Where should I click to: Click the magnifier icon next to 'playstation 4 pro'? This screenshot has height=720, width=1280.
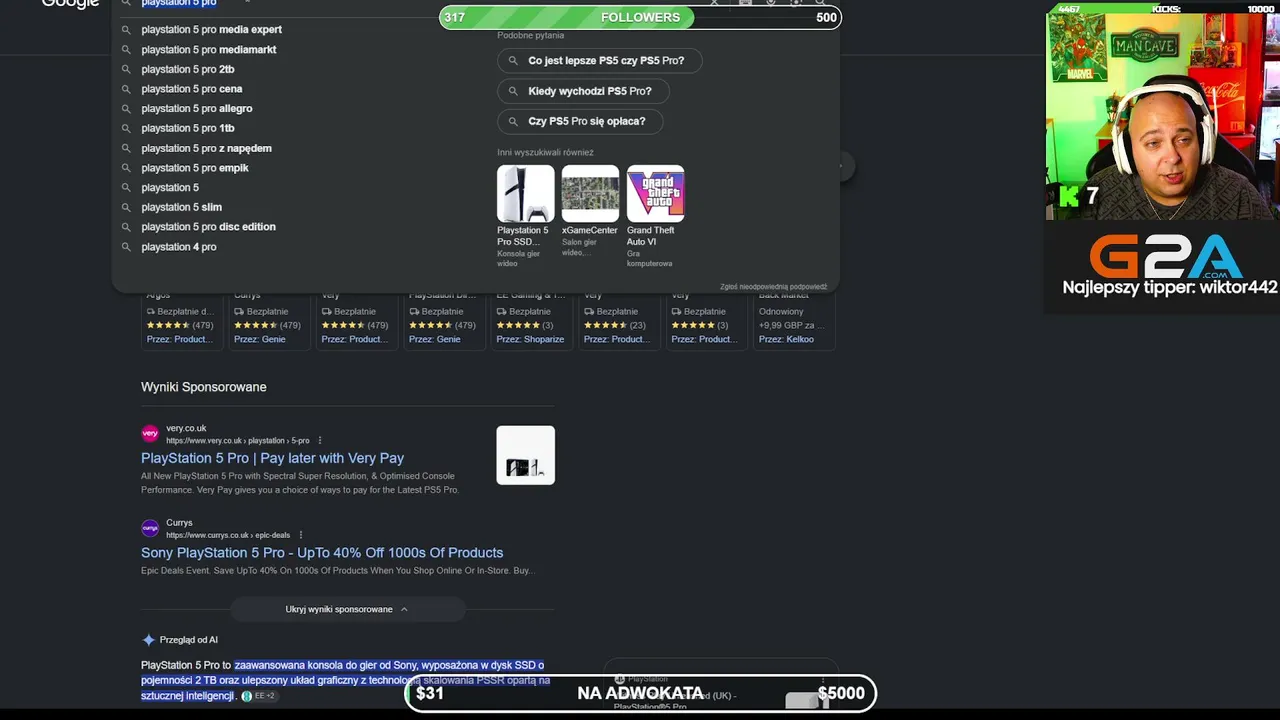pyautogui.click(x=126, y=247)
